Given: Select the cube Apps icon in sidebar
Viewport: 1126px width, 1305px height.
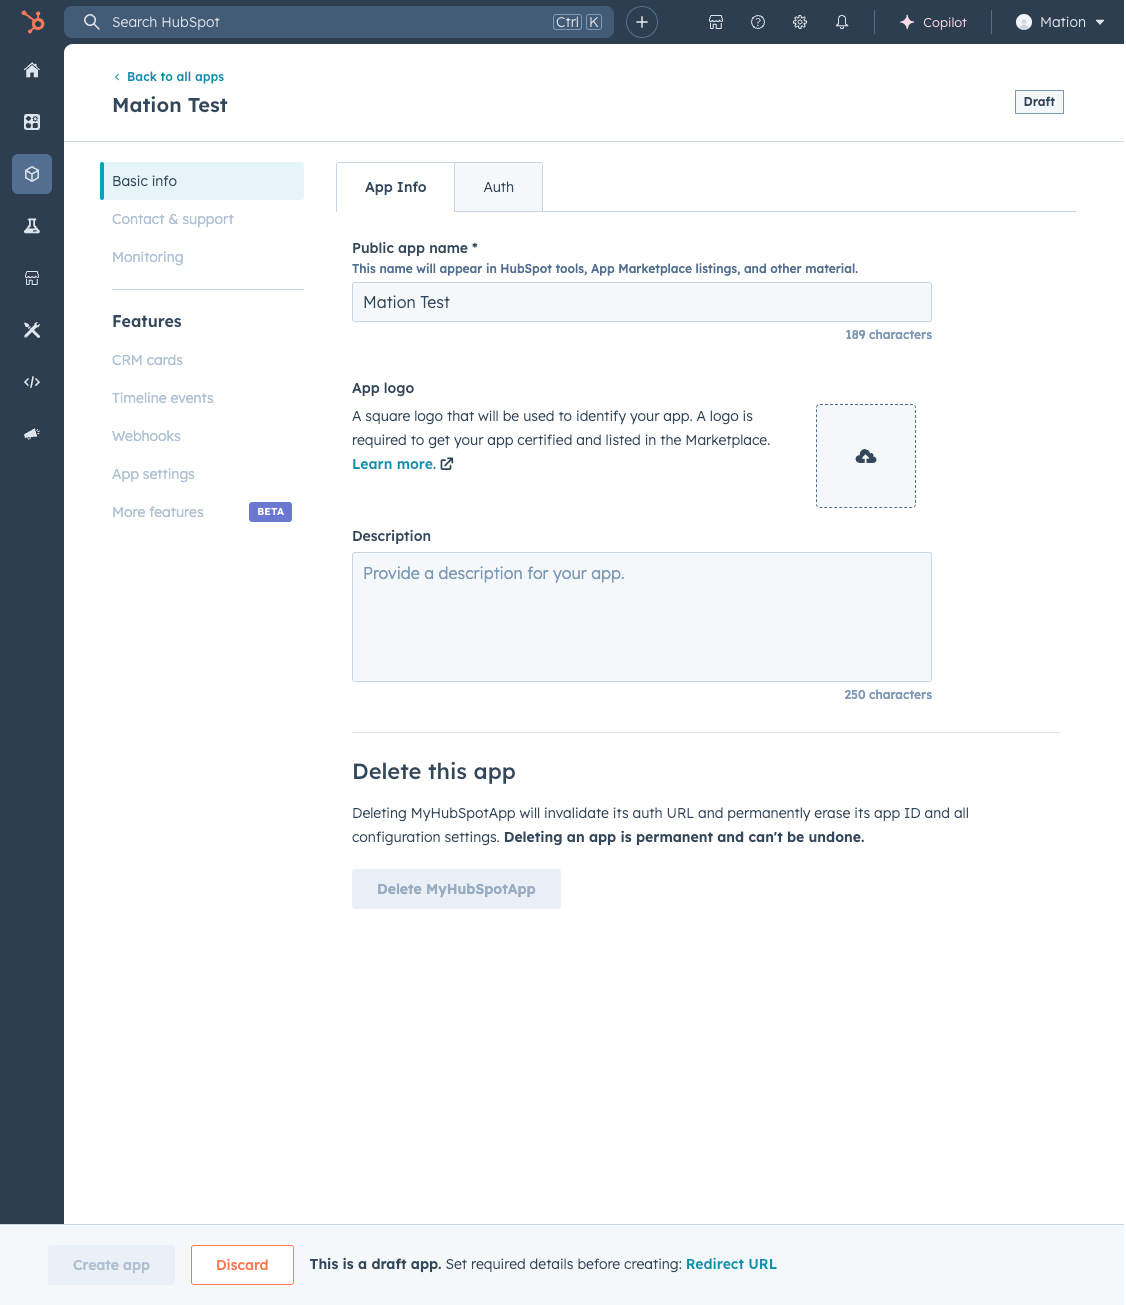Looking at the screenshot, I should (x=32, y=174).
